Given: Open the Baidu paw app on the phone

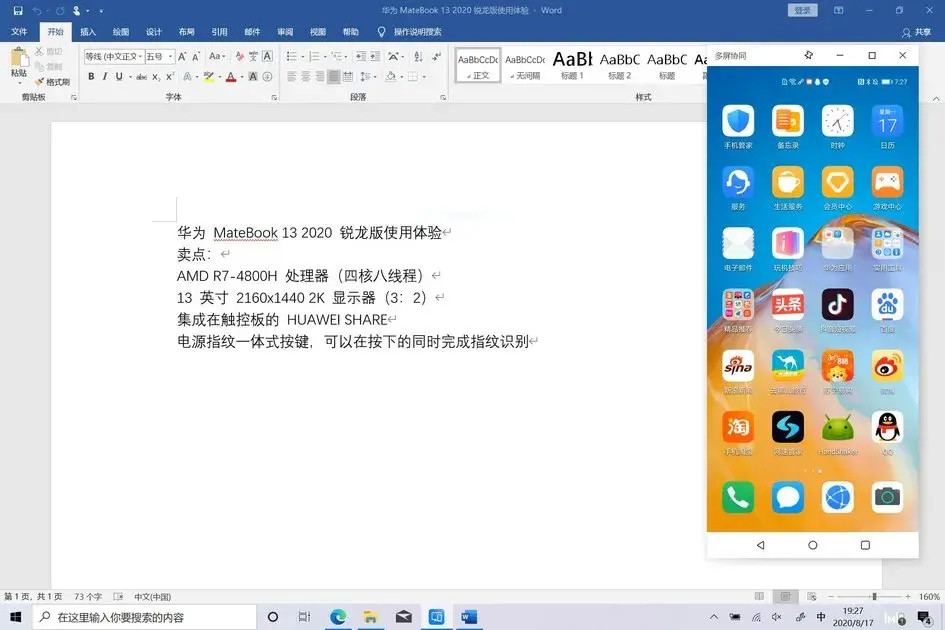Looking at the screenshot, I should click(x=887, y=304).
